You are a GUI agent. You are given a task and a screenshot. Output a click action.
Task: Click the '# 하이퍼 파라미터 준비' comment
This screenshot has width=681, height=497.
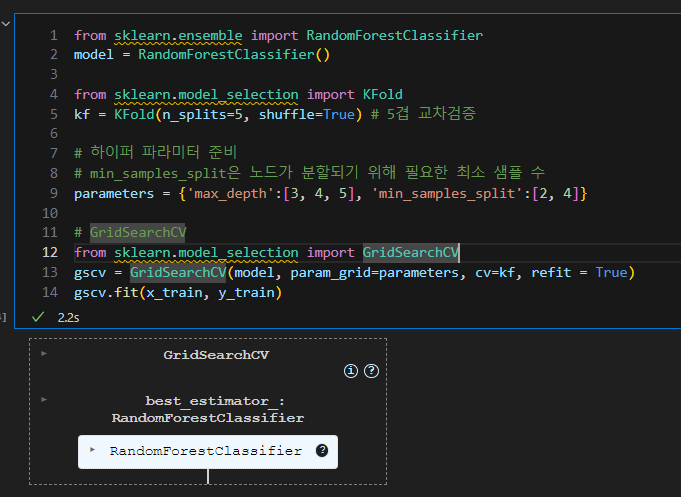[x=155, y=152]
